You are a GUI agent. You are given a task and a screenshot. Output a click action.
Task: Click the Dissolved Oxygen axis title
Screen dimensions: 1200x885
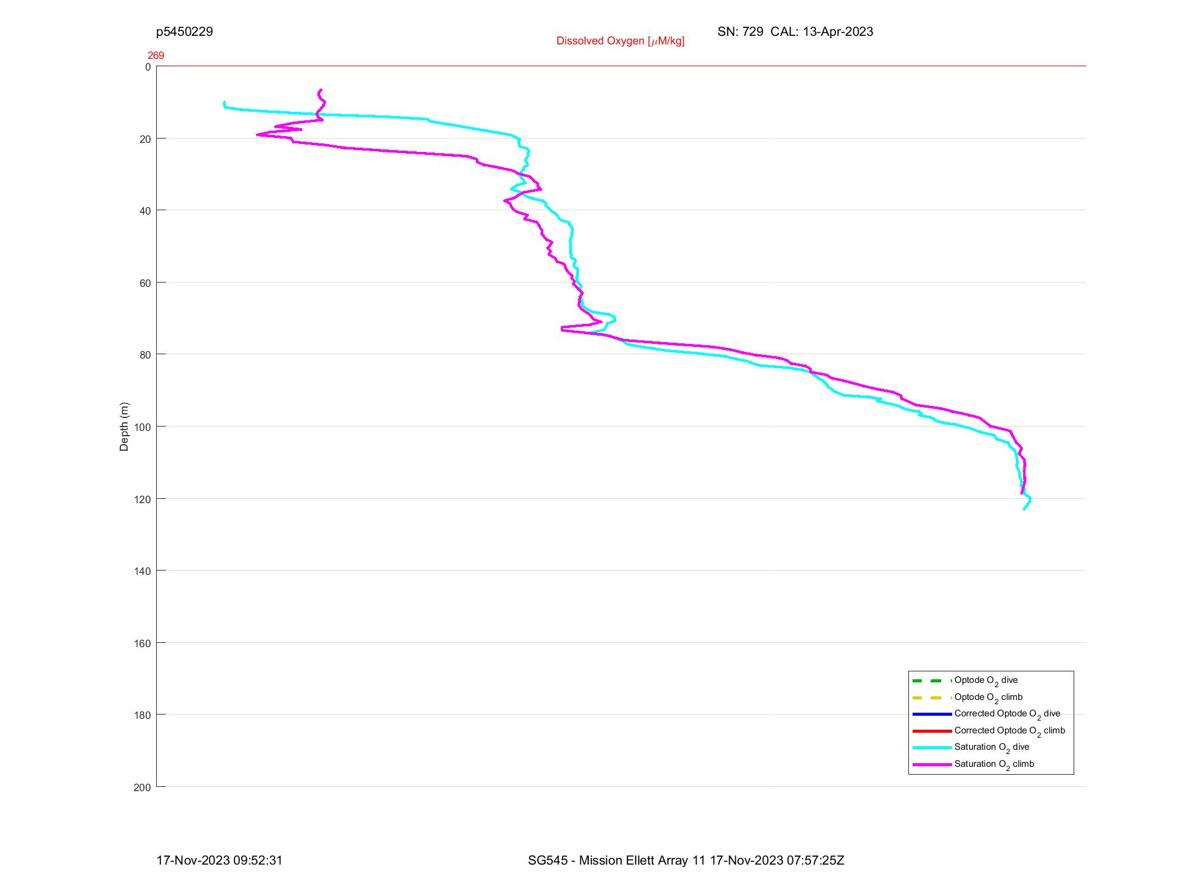(x=620, y=41)
